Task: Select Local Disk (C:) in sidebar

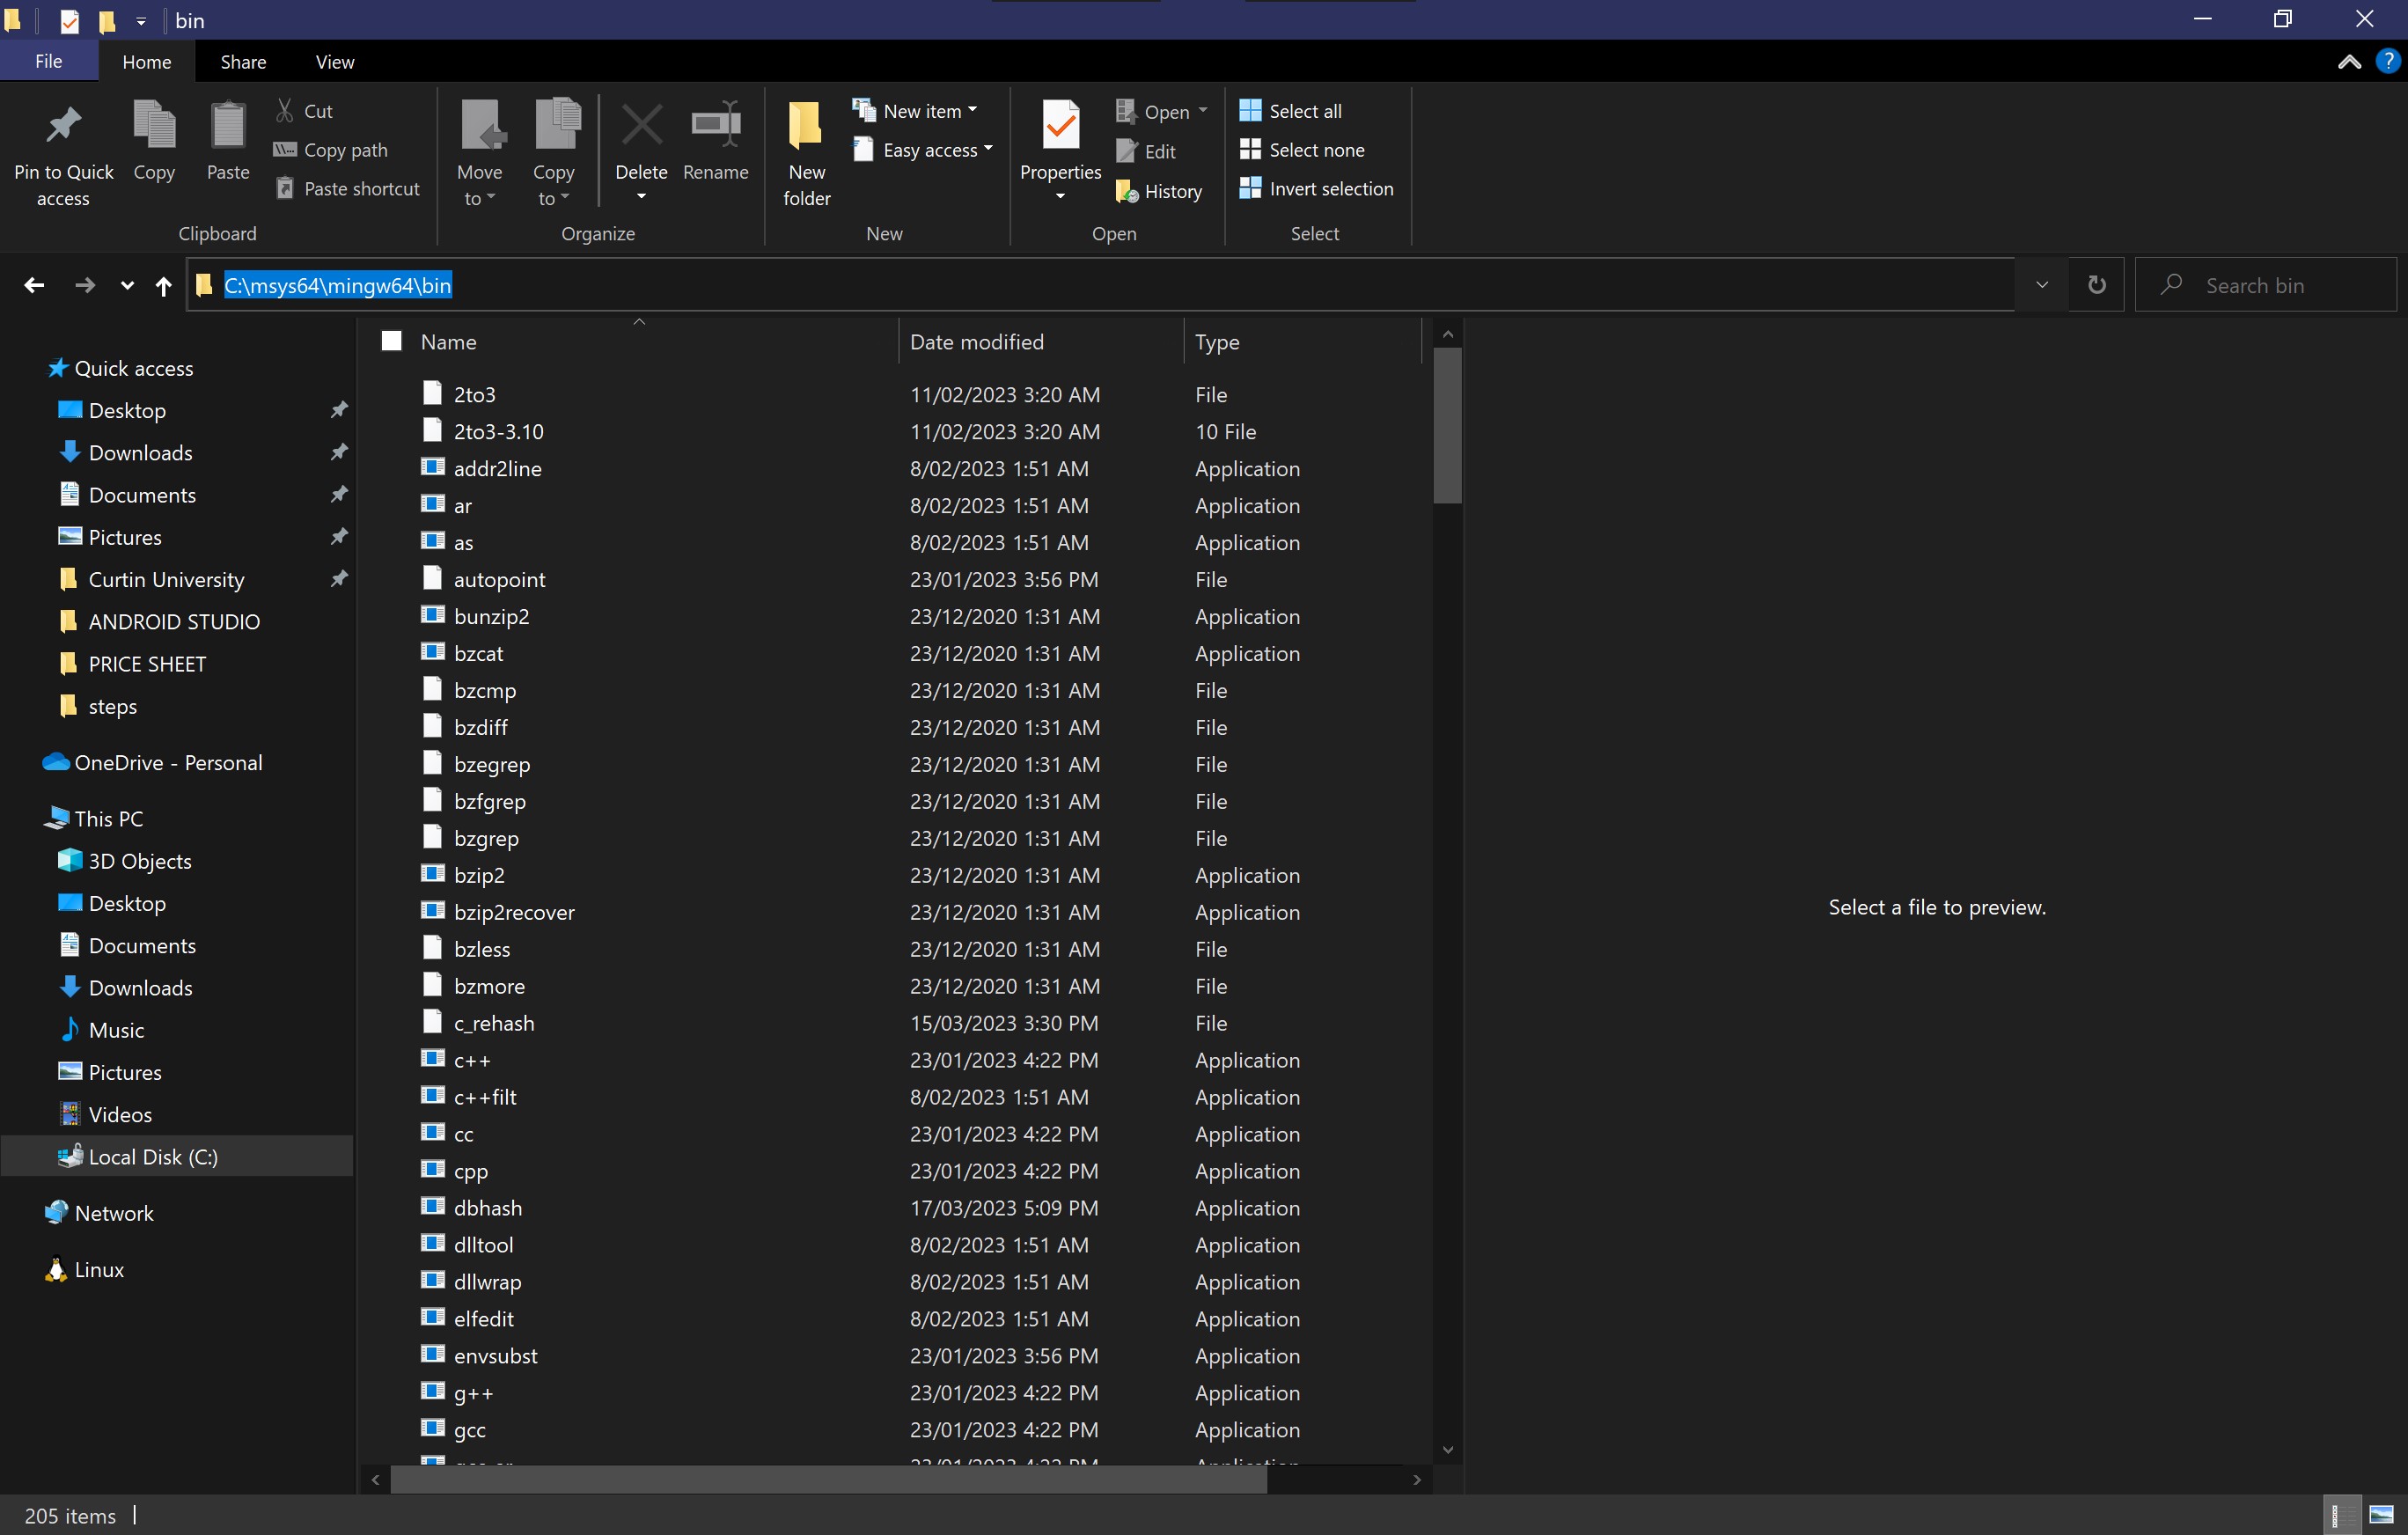Action: pyautogui.click(x=152, y=1157)
